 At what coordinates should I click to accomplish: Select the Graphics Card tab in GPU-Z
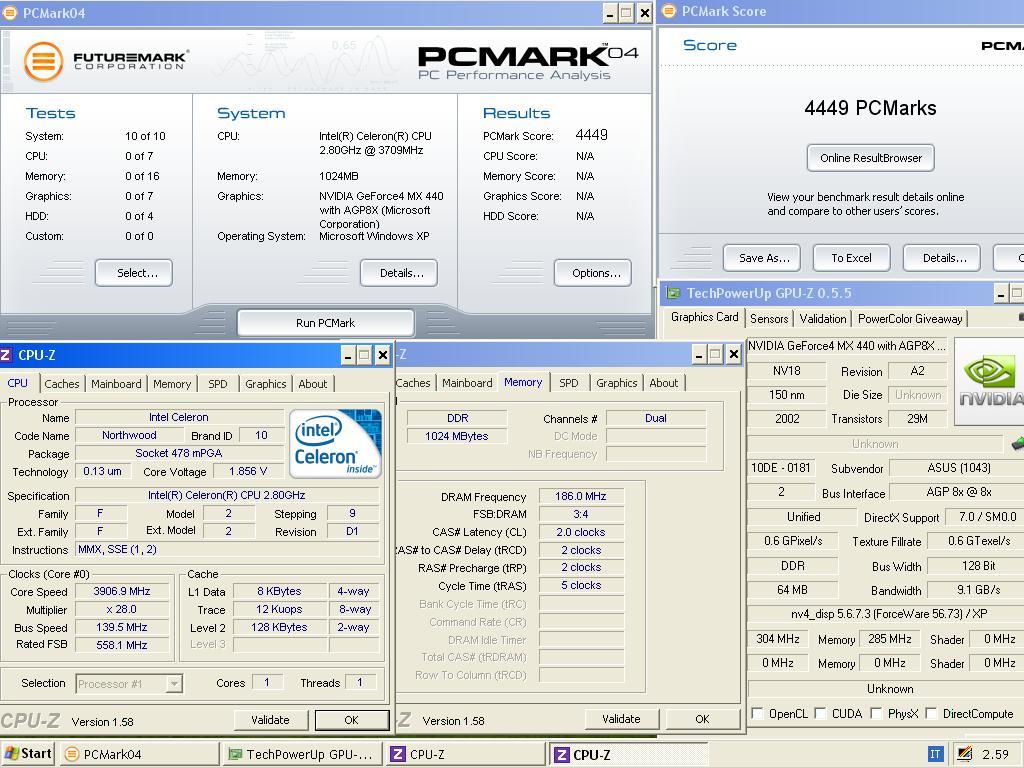pos(705,317)
